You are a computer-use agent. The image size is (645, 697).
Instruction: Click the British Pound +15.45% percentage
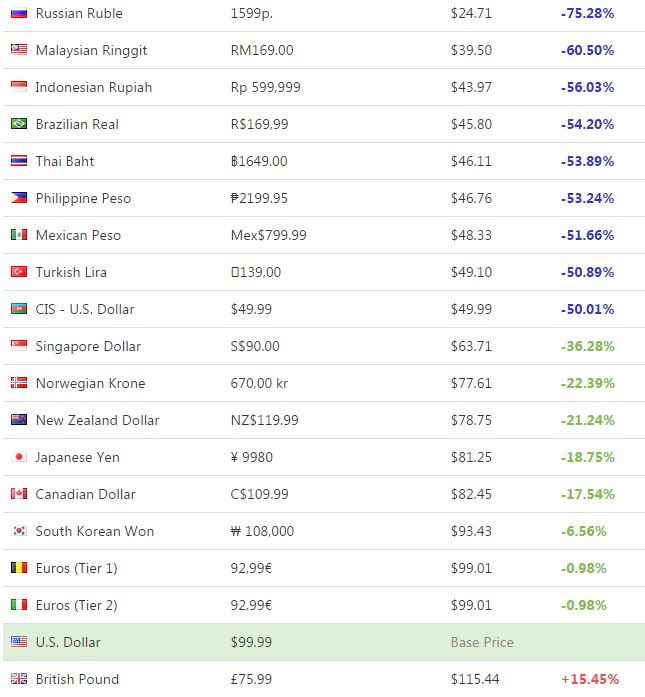point(590,679)
